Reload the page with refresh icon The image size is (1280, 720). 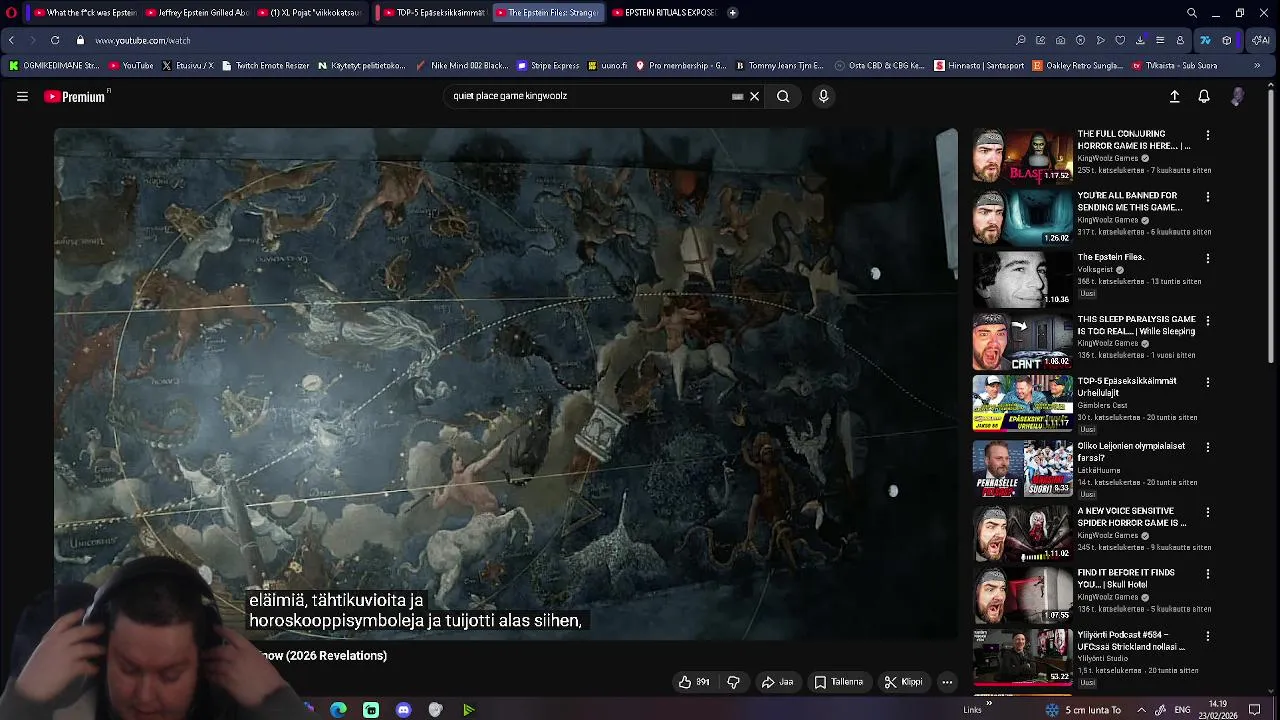[x=54, y=40]
